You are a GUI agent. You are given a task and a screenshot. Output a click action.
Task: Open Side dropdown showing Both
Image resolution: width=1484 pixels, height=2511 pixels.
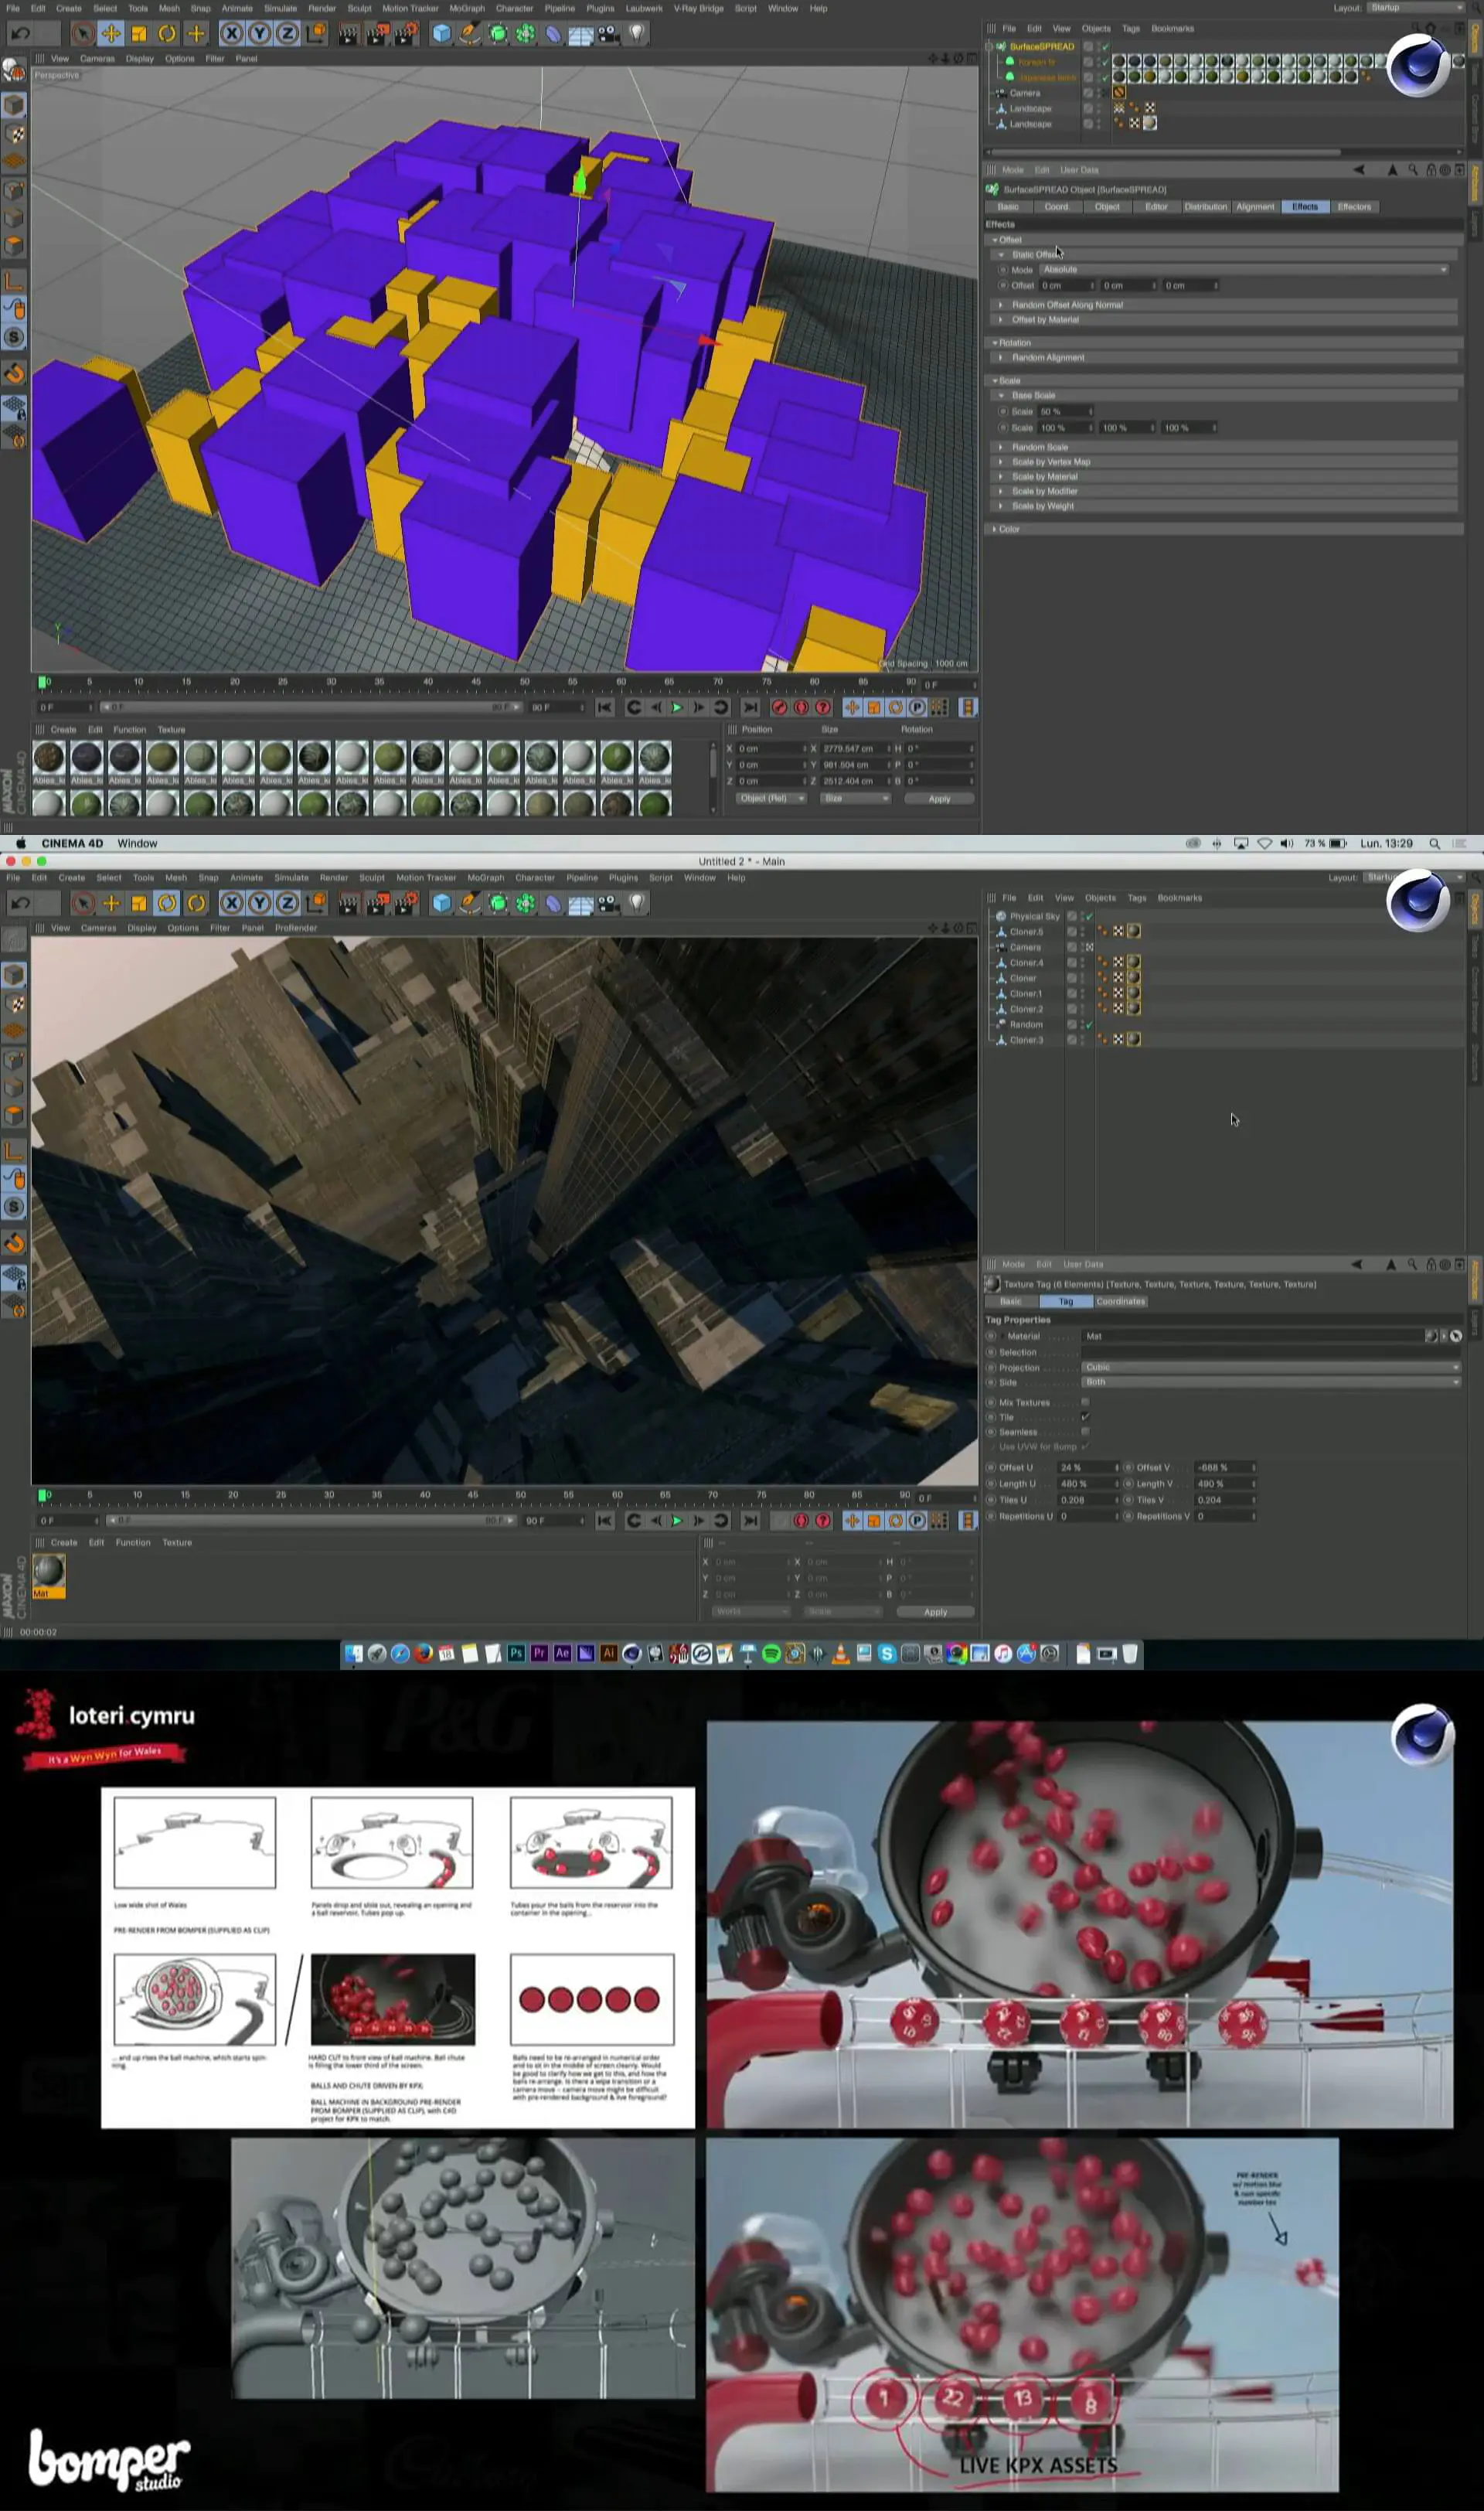(1271, 1382)
